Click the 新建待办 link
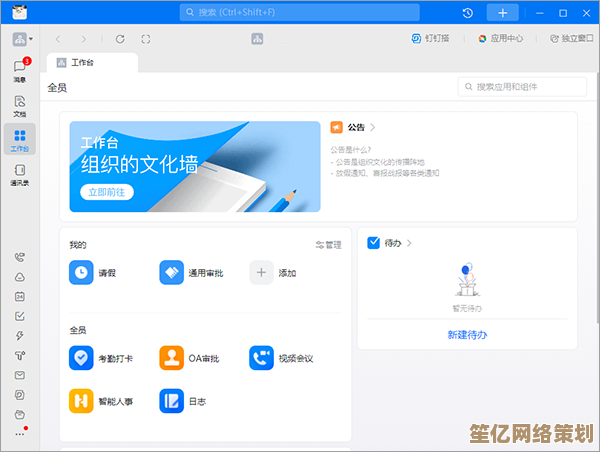 (x=467, y=335)
